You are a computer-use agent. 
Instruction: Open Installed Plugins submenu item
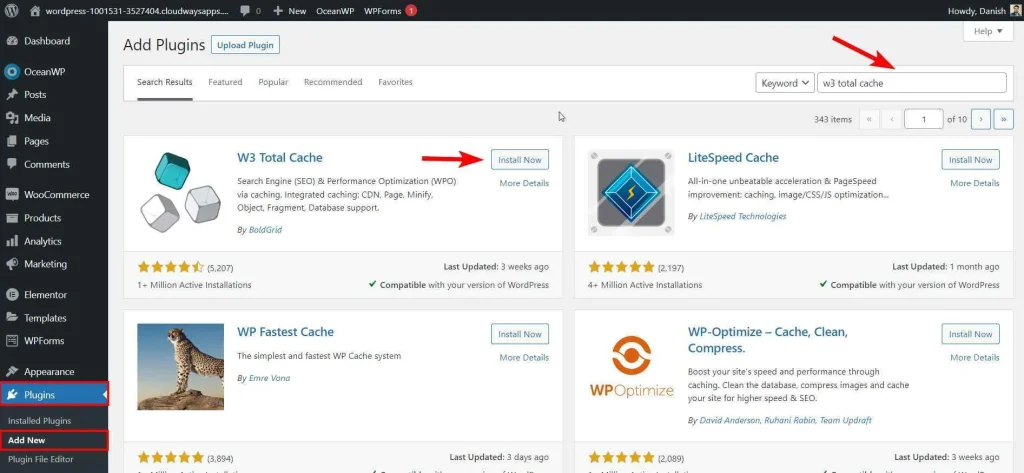(x=39, y=421)
